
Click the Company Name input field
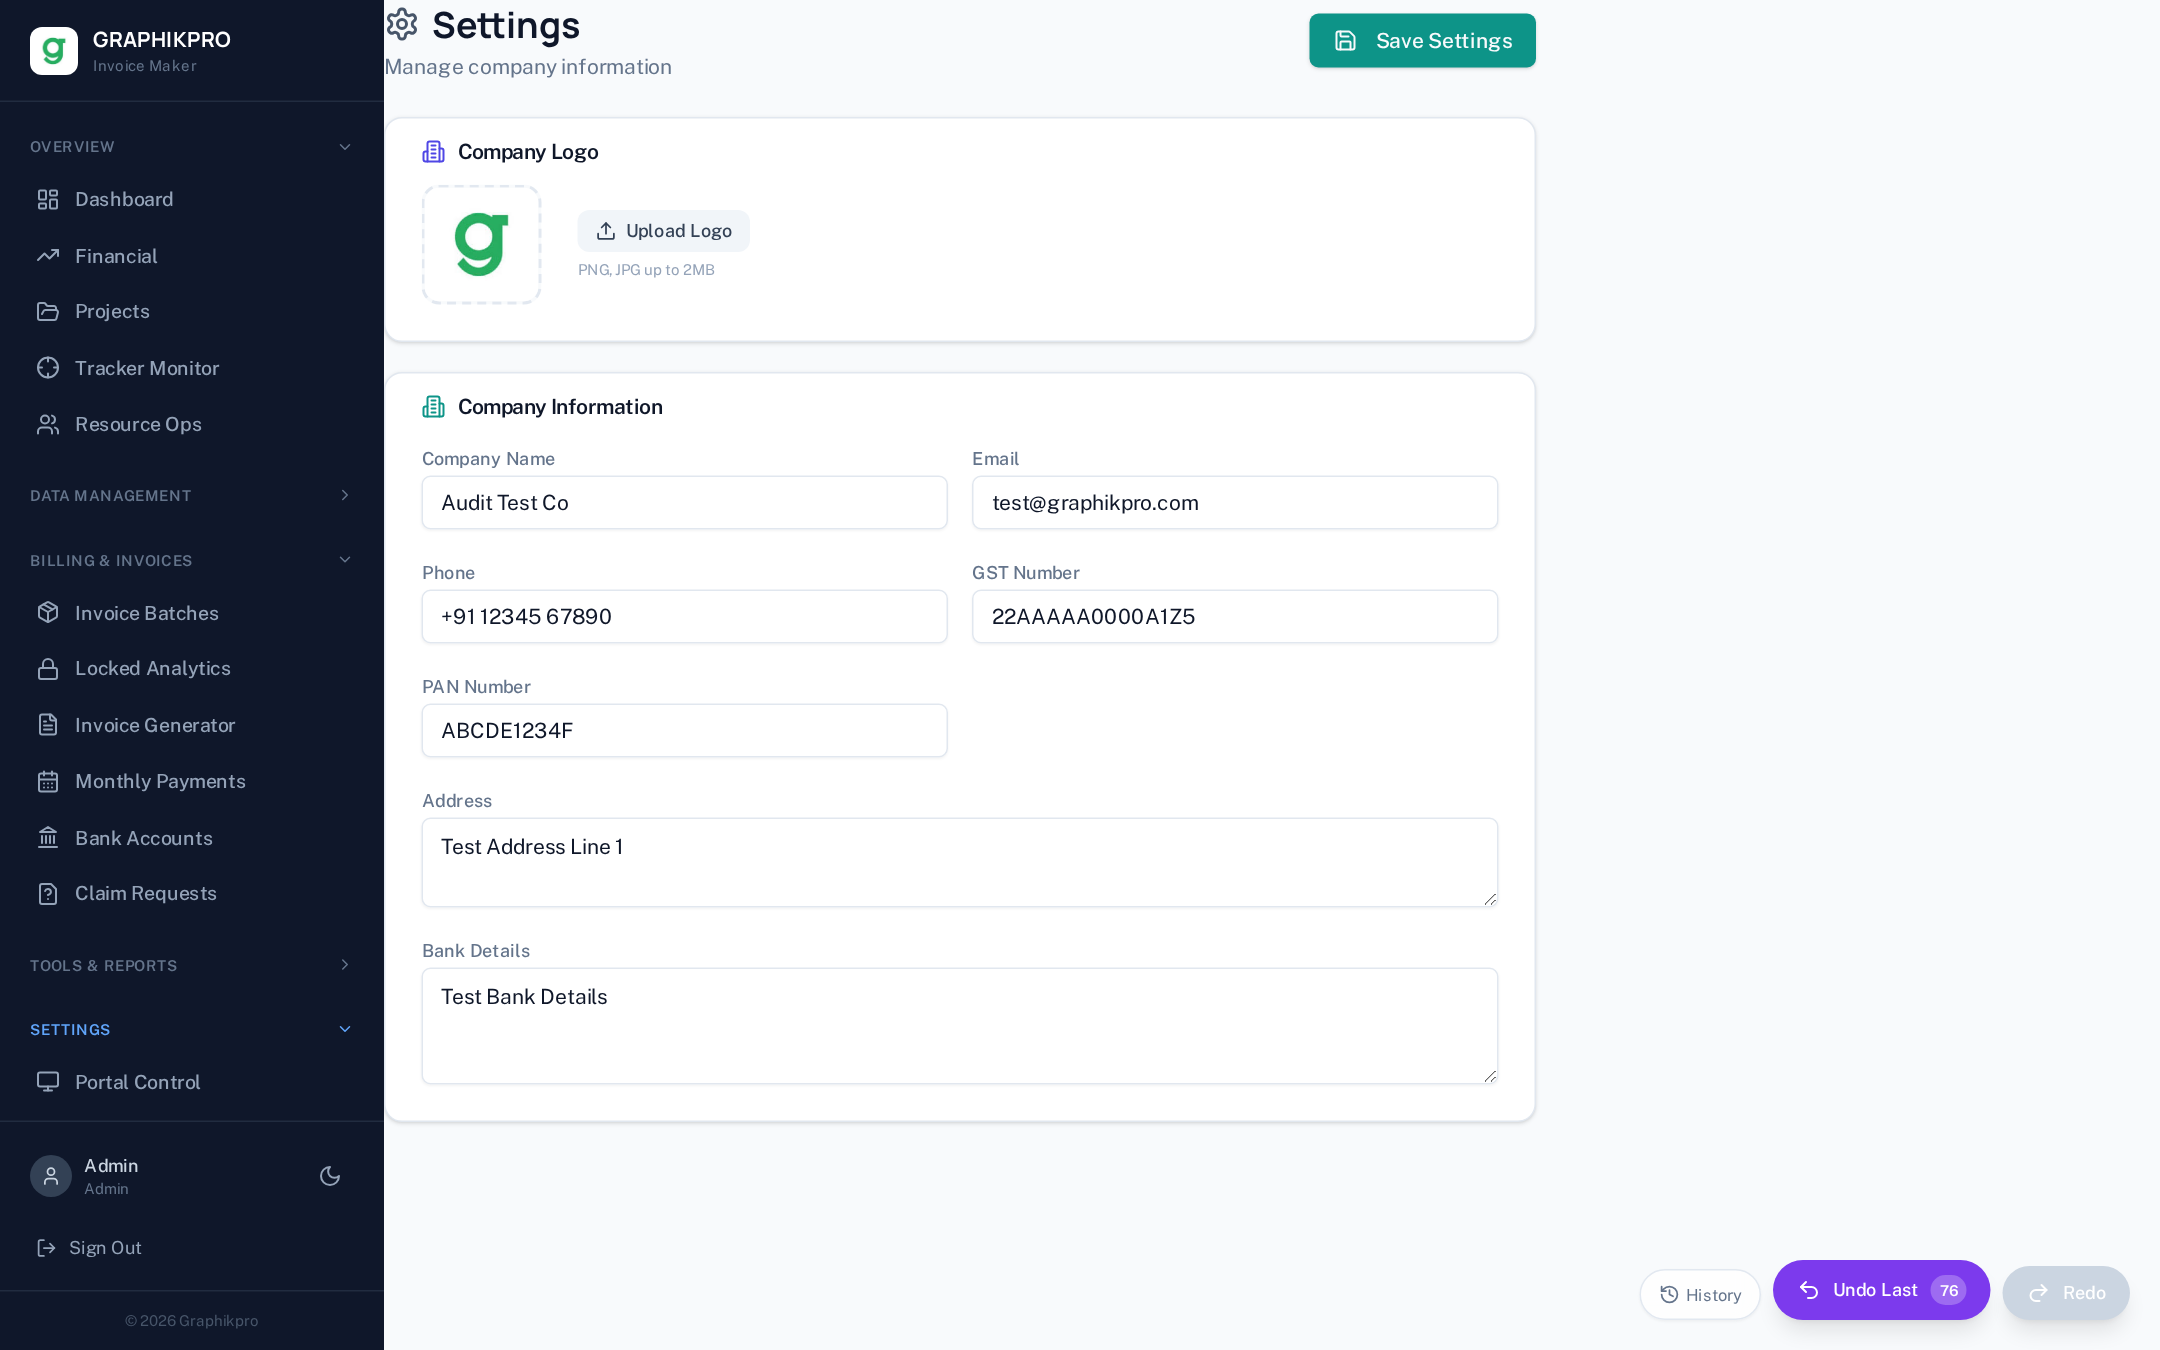(x=684, y=503)
